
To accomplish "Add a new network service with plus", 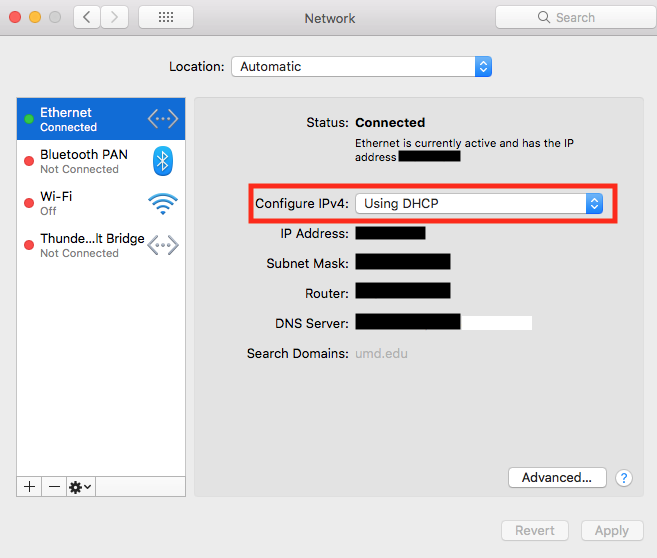I will click(x=30, y=486).
